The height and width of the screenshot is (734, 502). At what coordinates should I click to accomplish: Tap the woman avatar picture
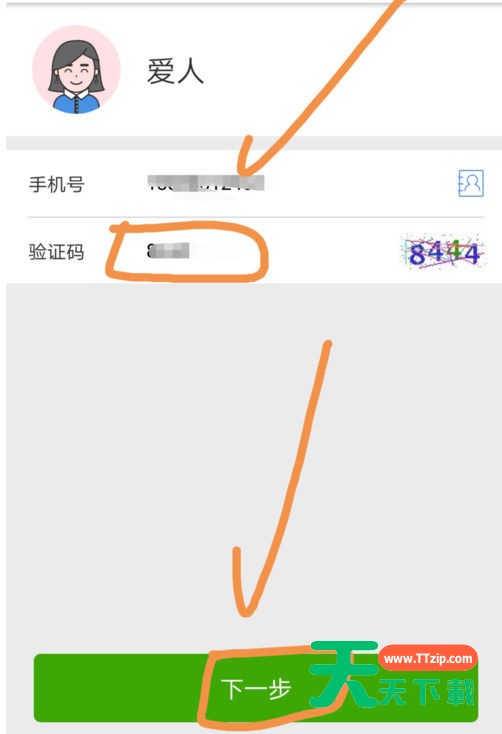pos(76,70)
